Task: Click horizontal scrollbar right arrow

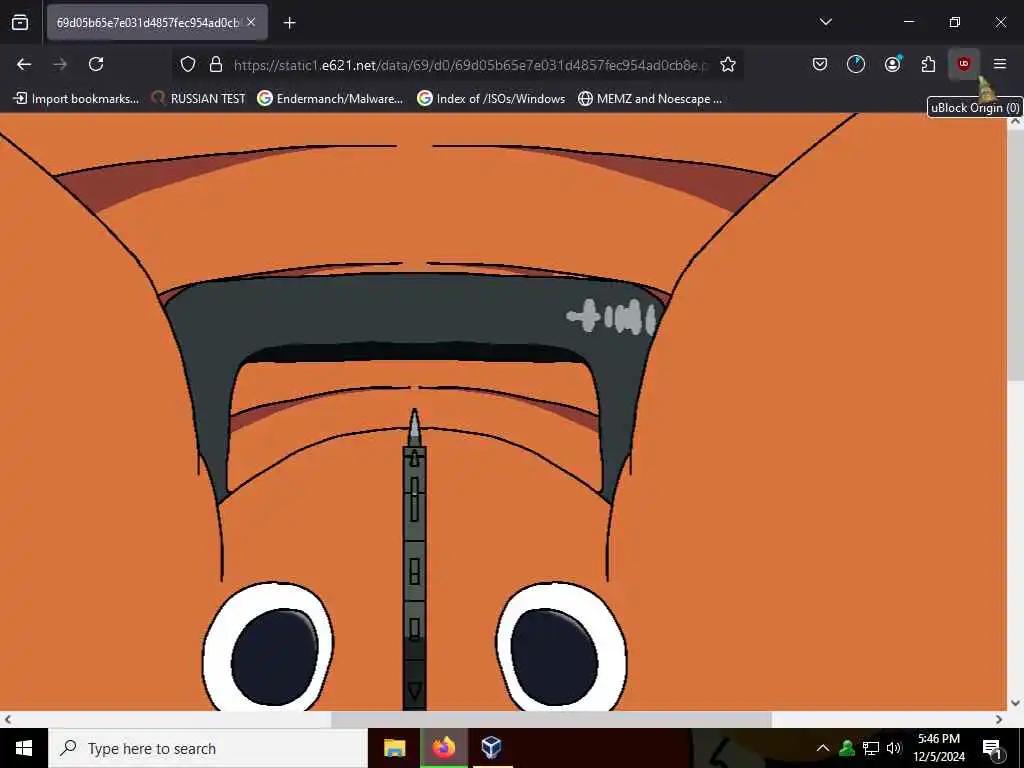Action: [999, 719]
